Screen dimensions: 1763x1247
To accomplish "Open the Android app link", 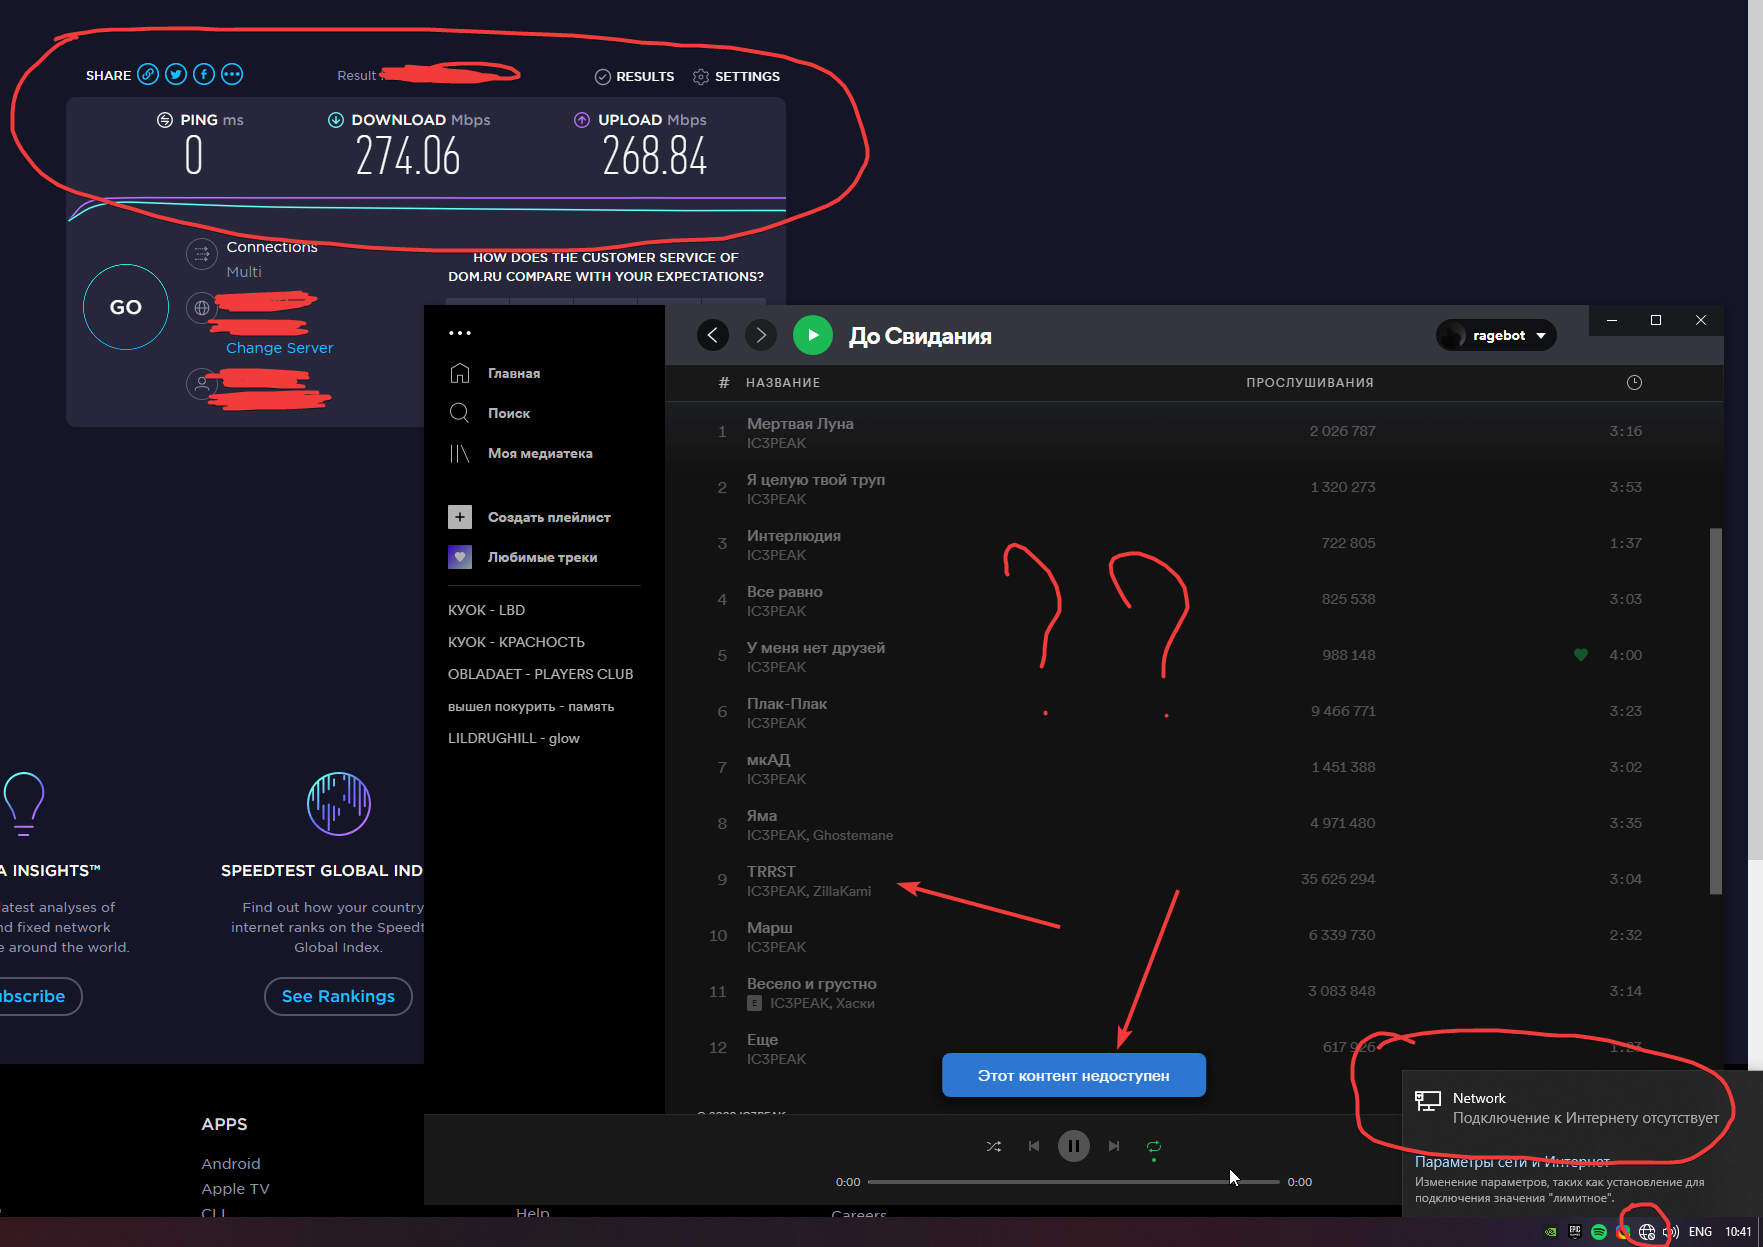I will click(231, 1164).
